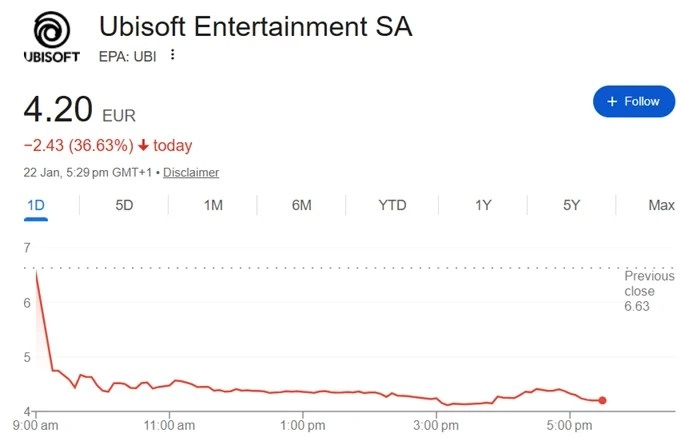Click the red chart endpoint dot

[602, 400]
